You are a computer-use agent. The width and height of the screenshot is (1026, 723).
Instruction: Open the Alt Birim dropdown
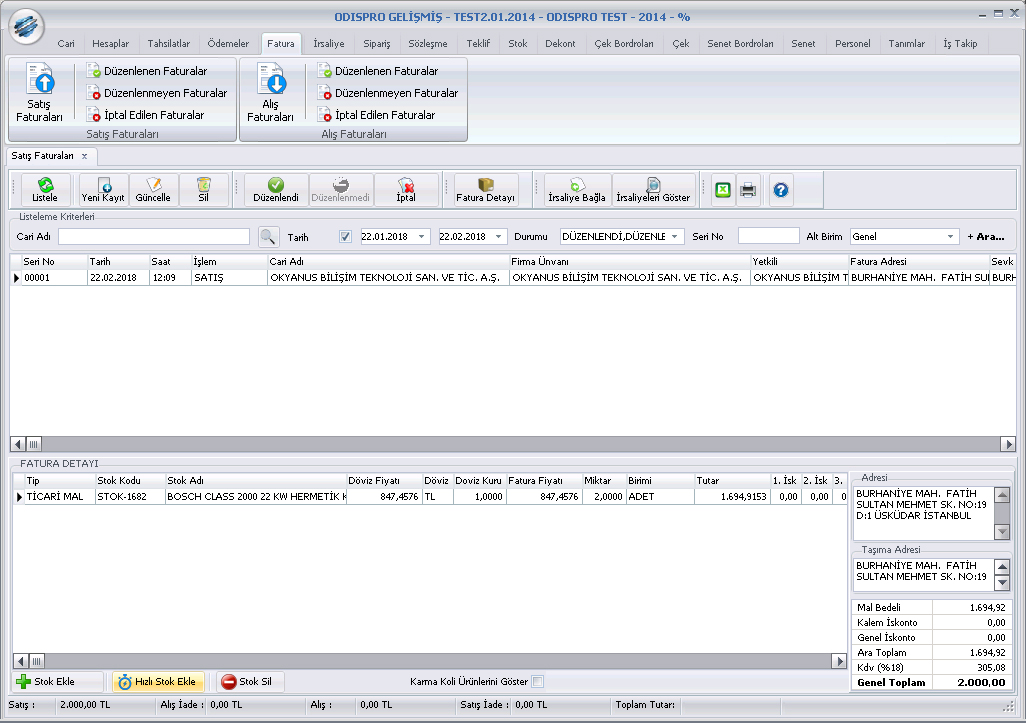coord(950,237)
